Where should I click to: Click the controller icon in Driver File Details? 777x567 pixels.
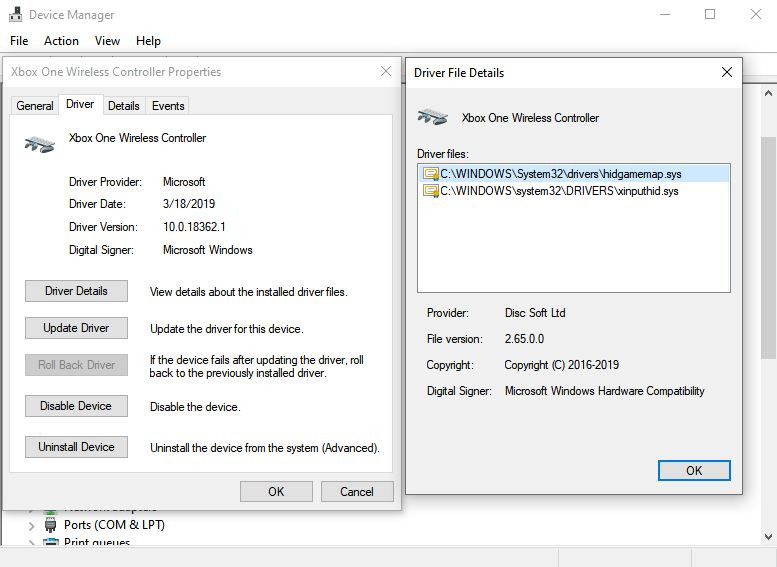[x=432, y=117]
